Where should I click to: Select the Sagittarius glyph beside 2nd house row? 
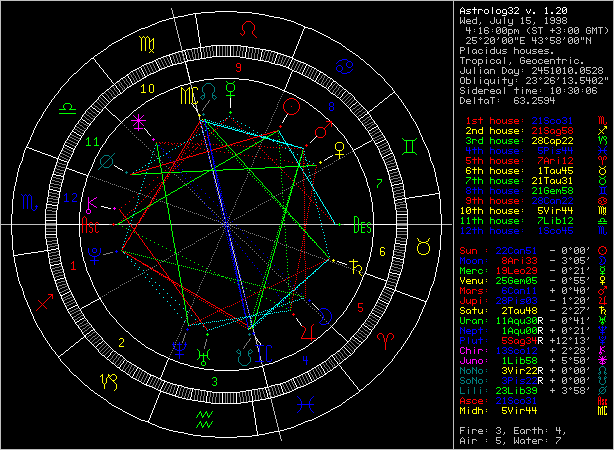(x=603, y=131)
